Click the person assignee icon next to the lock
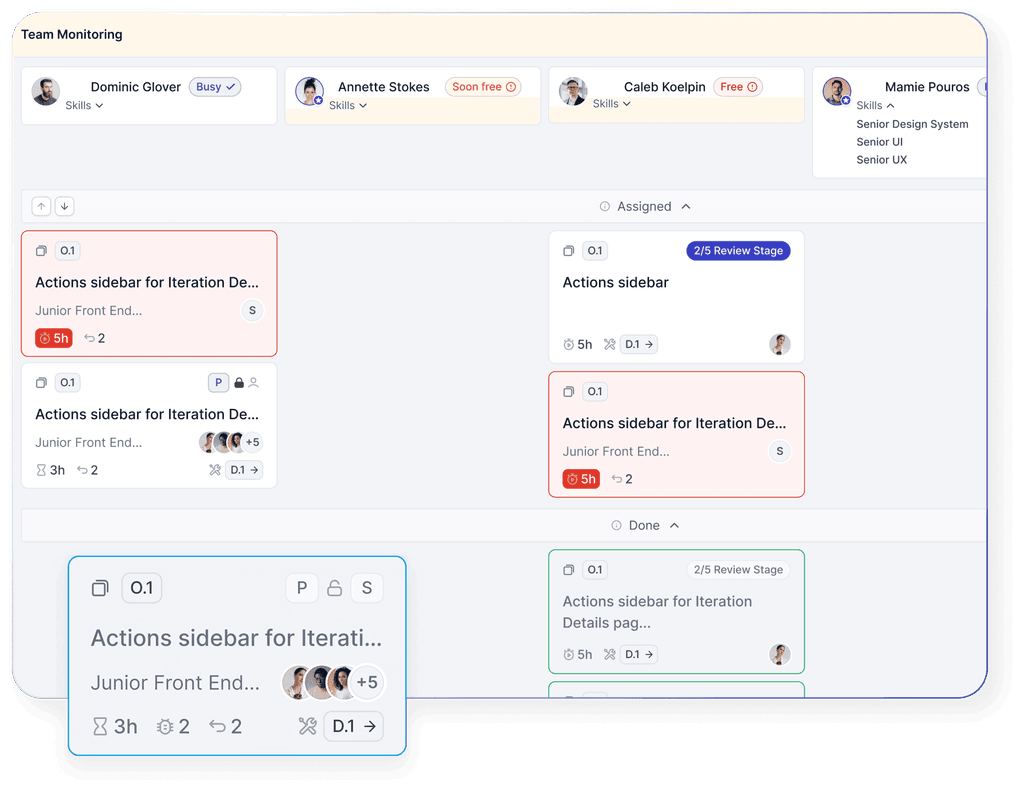The width and height of the screenshot is (1024, 792). pyautogui.click(x=252, y=382)
